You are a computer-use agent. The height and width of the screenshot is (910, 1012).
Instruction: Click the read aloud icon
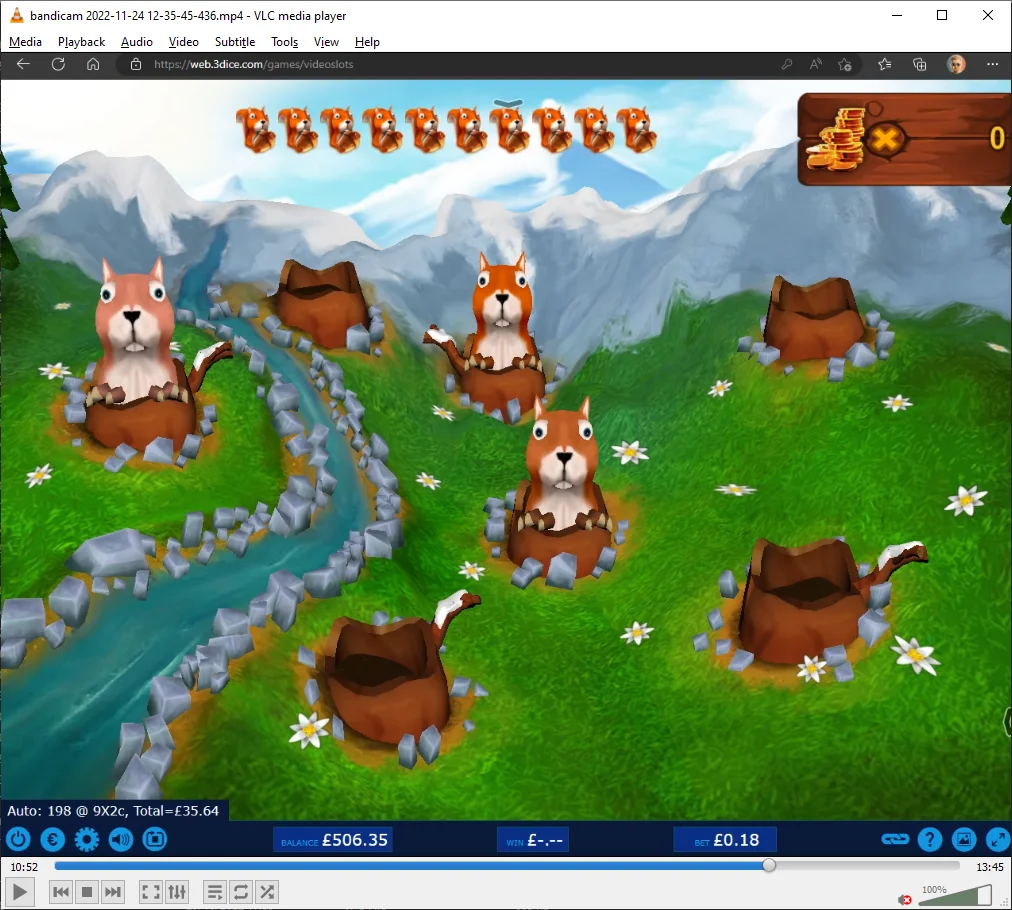816,64
